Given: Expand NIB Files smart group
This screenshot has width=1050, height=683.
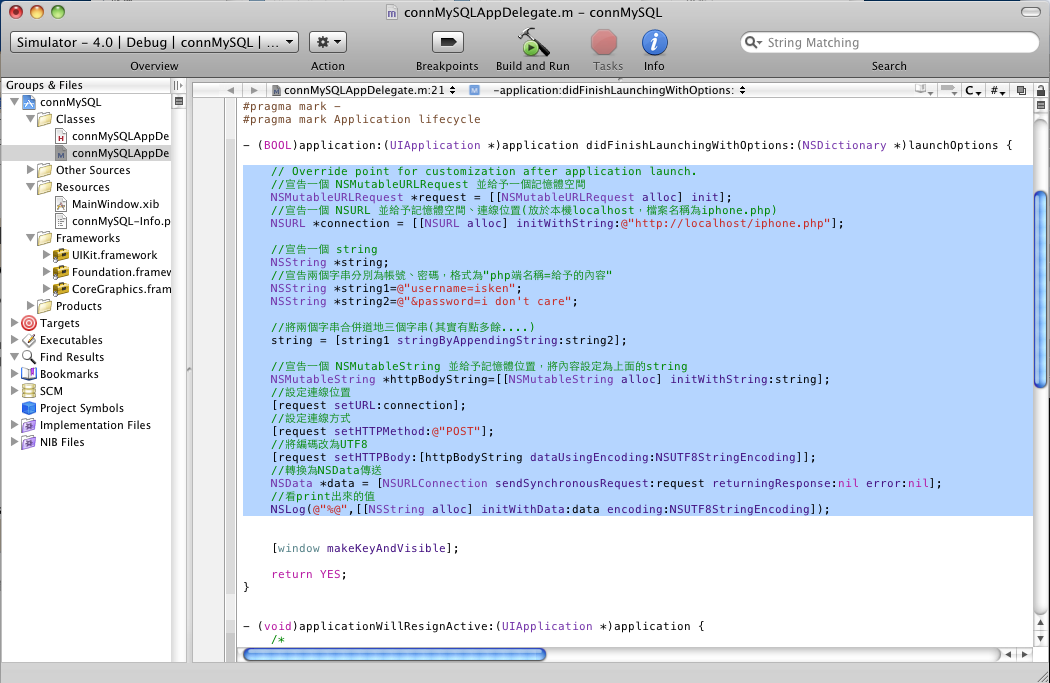Looking at the screenshot, I should [x=14, y=442].
